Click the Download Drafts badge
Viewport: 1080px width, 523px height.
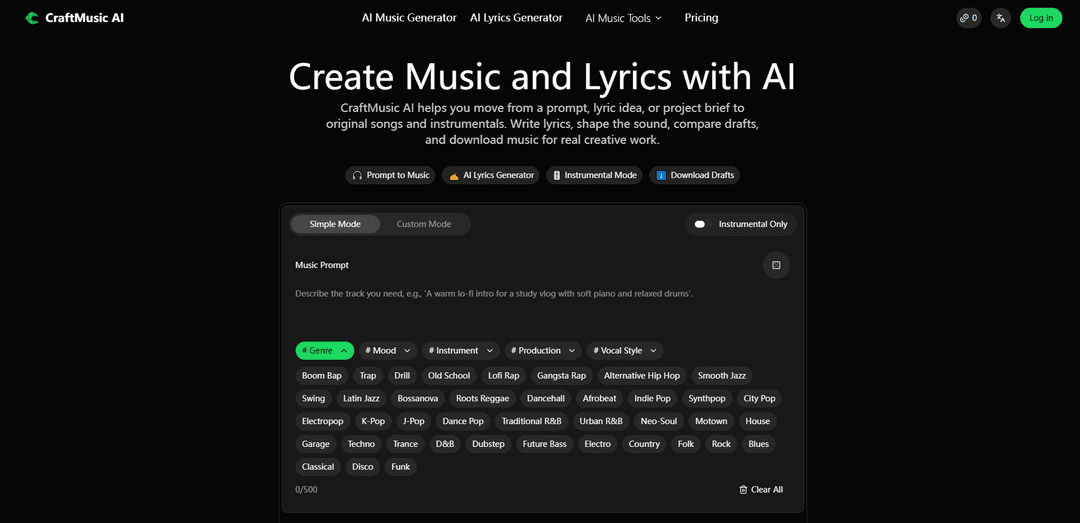695,175
